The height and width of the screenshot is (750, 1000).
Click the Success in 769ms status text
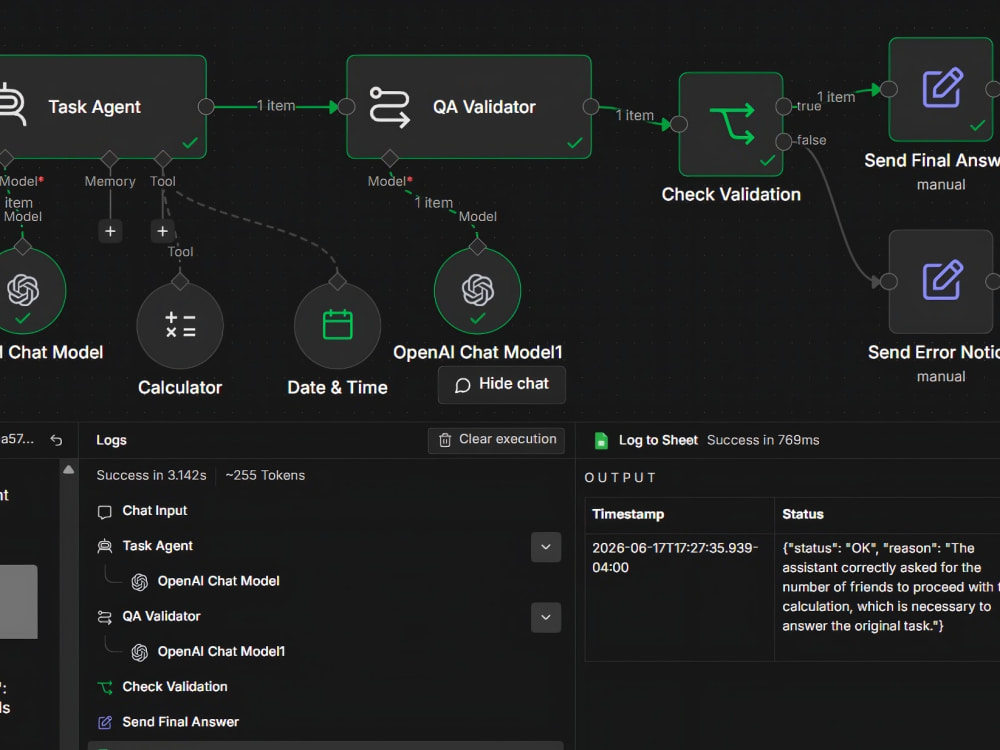tap(763, 440)
